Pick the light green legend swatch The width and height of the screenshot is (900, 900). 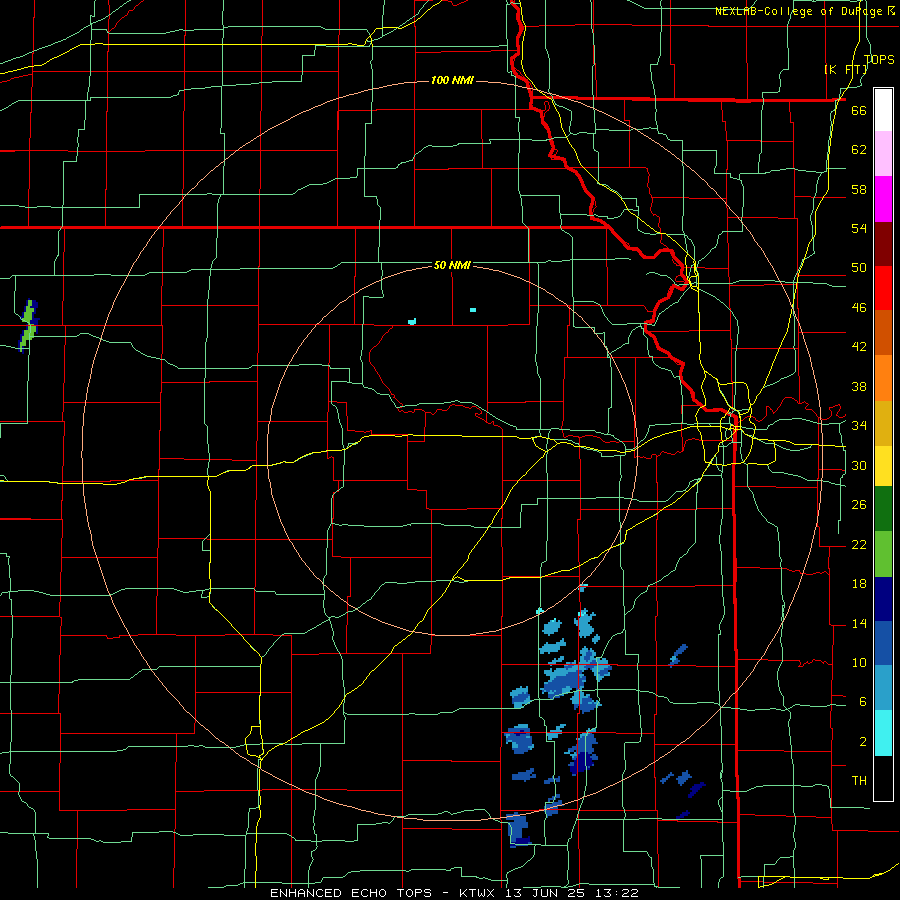click(883, 554)
